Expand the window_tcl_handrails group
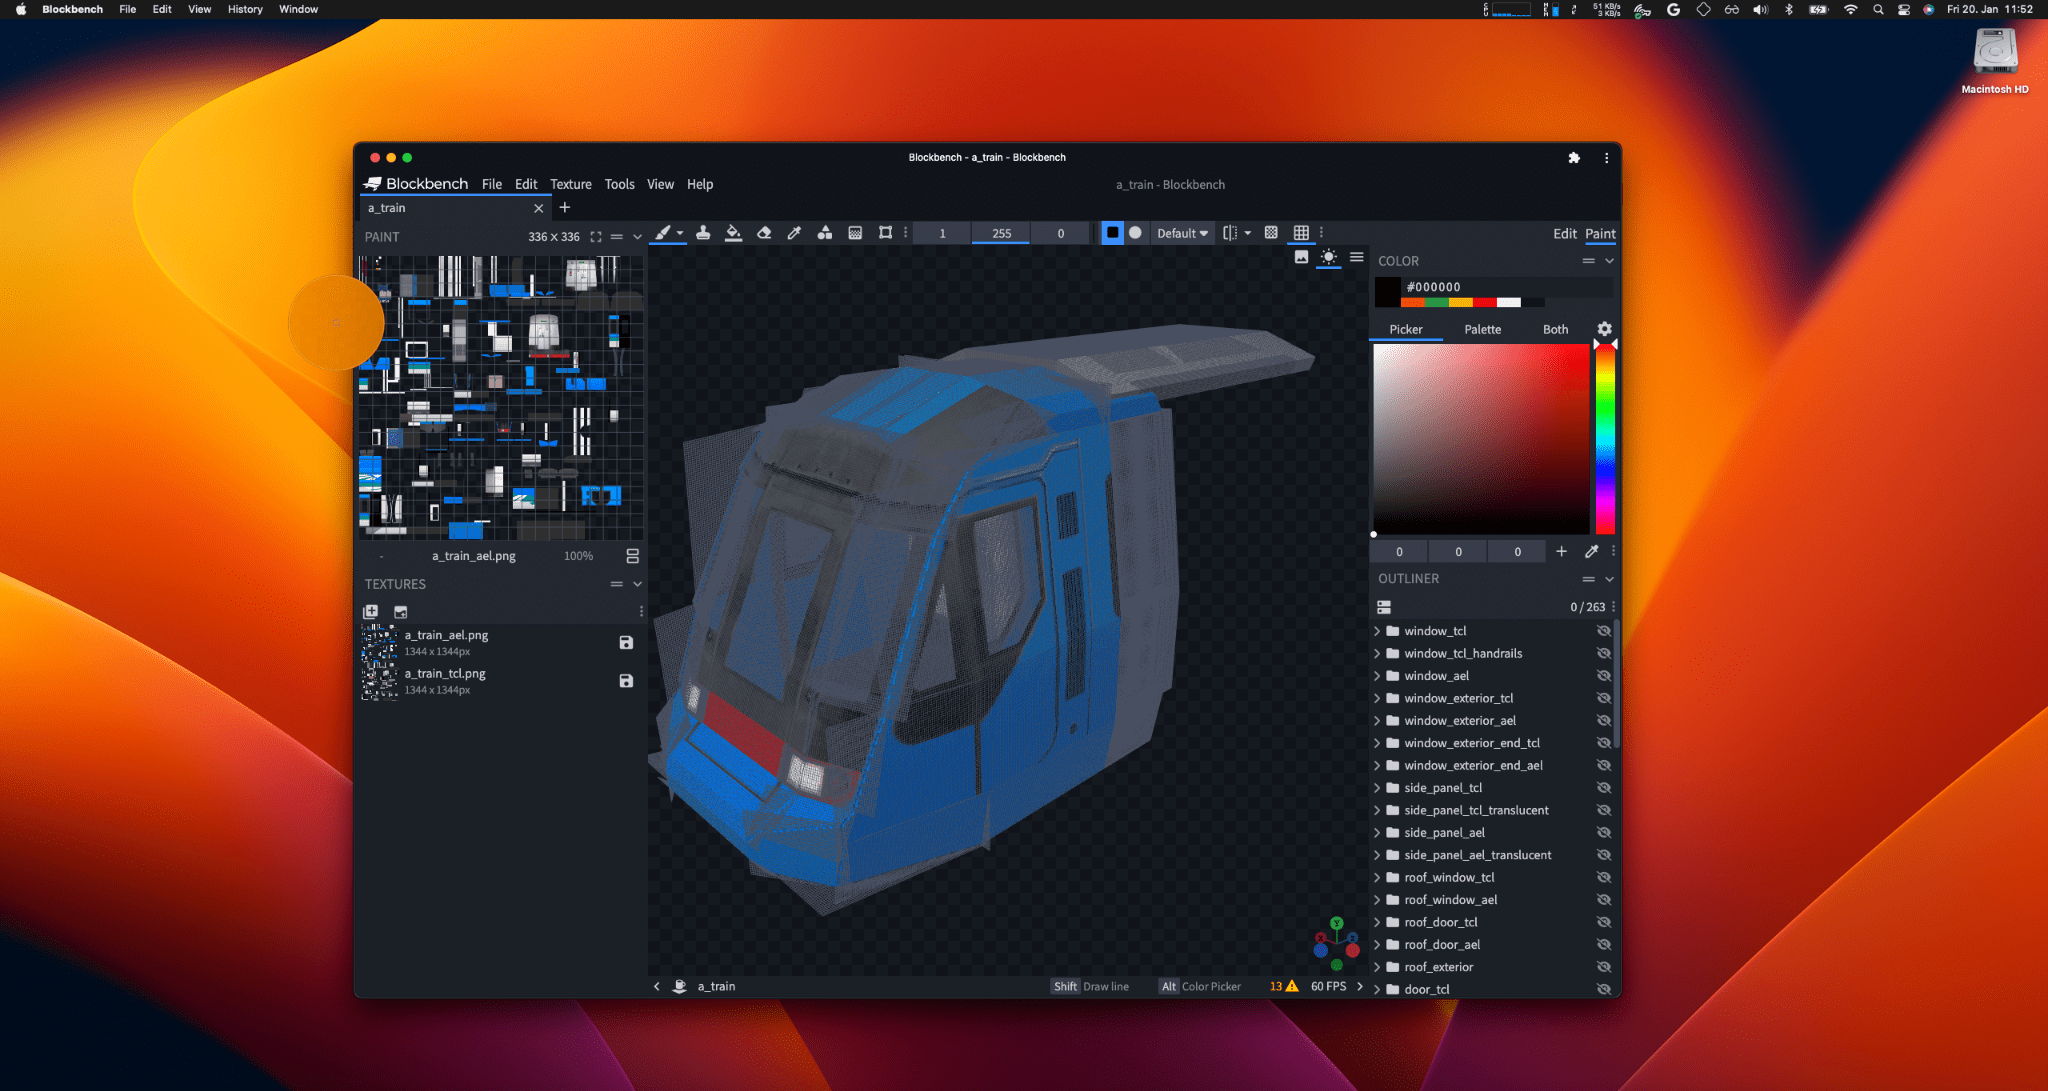The image size is (2048, 1091). pyautogui.click(x=1382, y=653)
